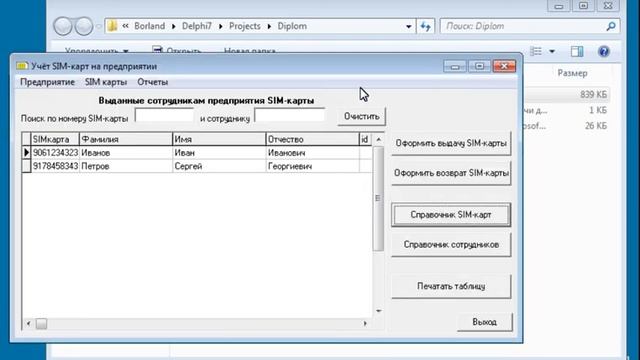
Task: Click Projects in Explorer address path
Action: click(x=244, y=26)
